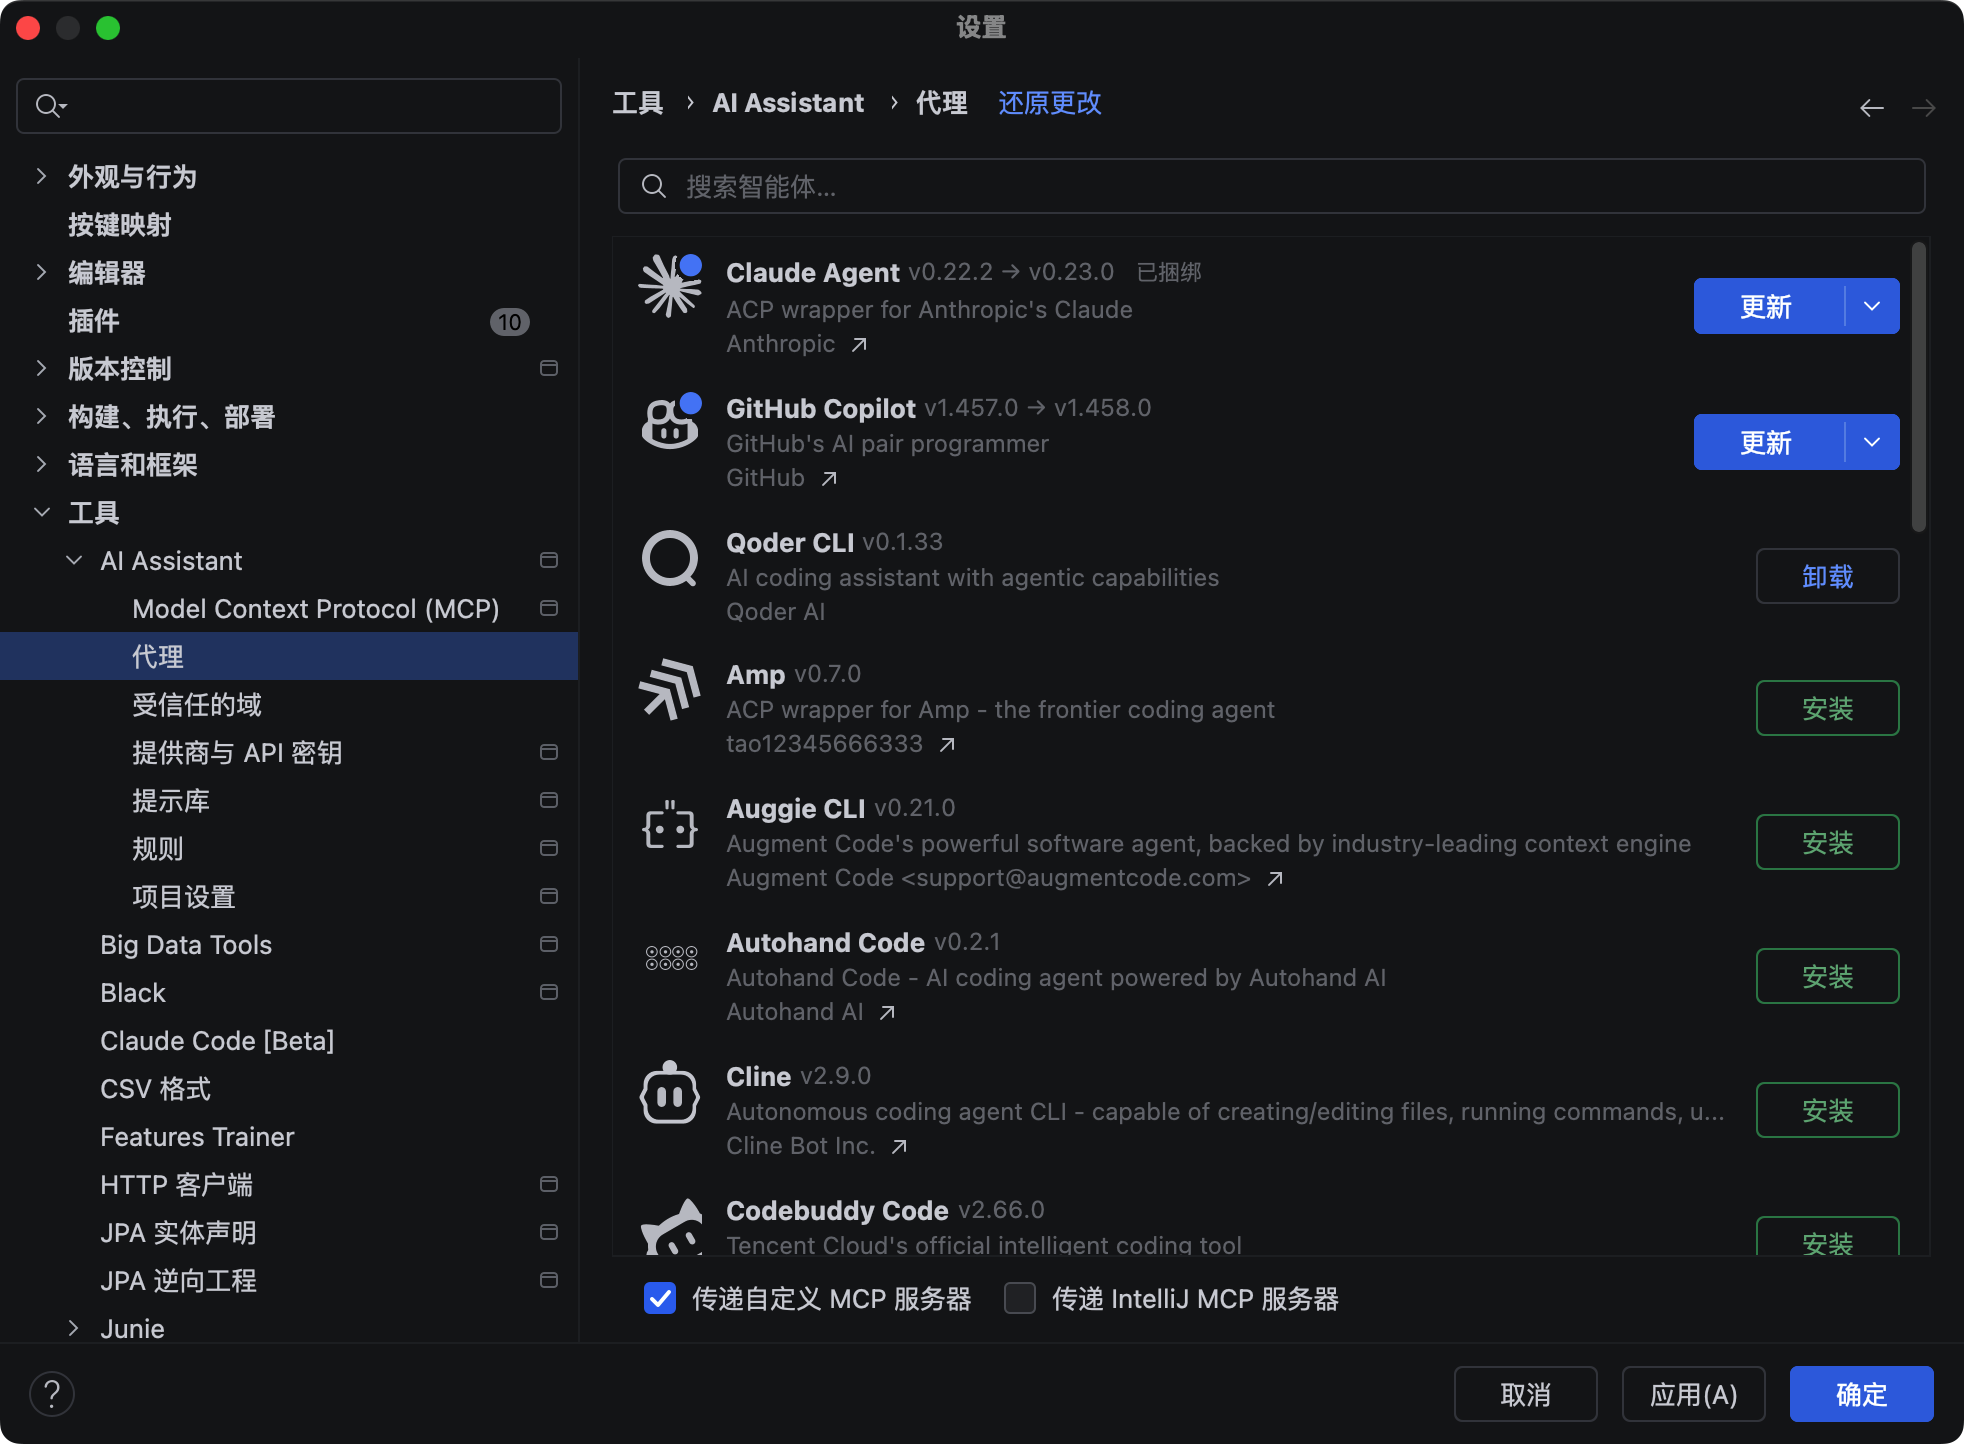The height and width of the screenshot is (1444, 1964).
Task: Select 受信任的域 in settings tree
Action: point(197,705)
